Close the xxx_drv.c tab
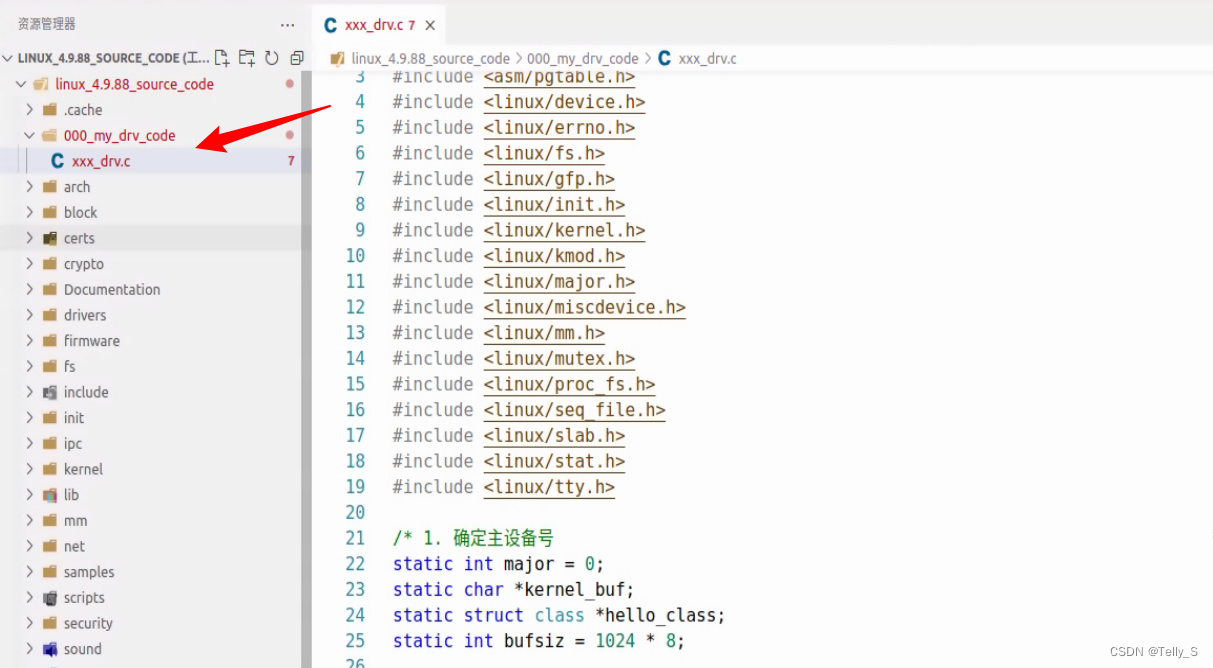The image size is (1213, 668). [x=431, y=24]
